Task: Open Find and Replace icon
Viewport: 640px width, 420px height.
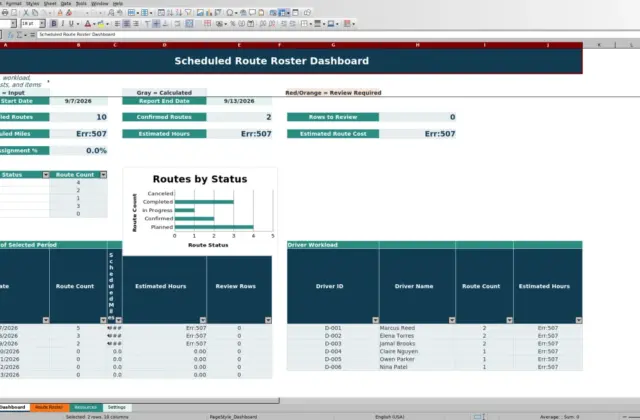Action: (x=111, y=13)
